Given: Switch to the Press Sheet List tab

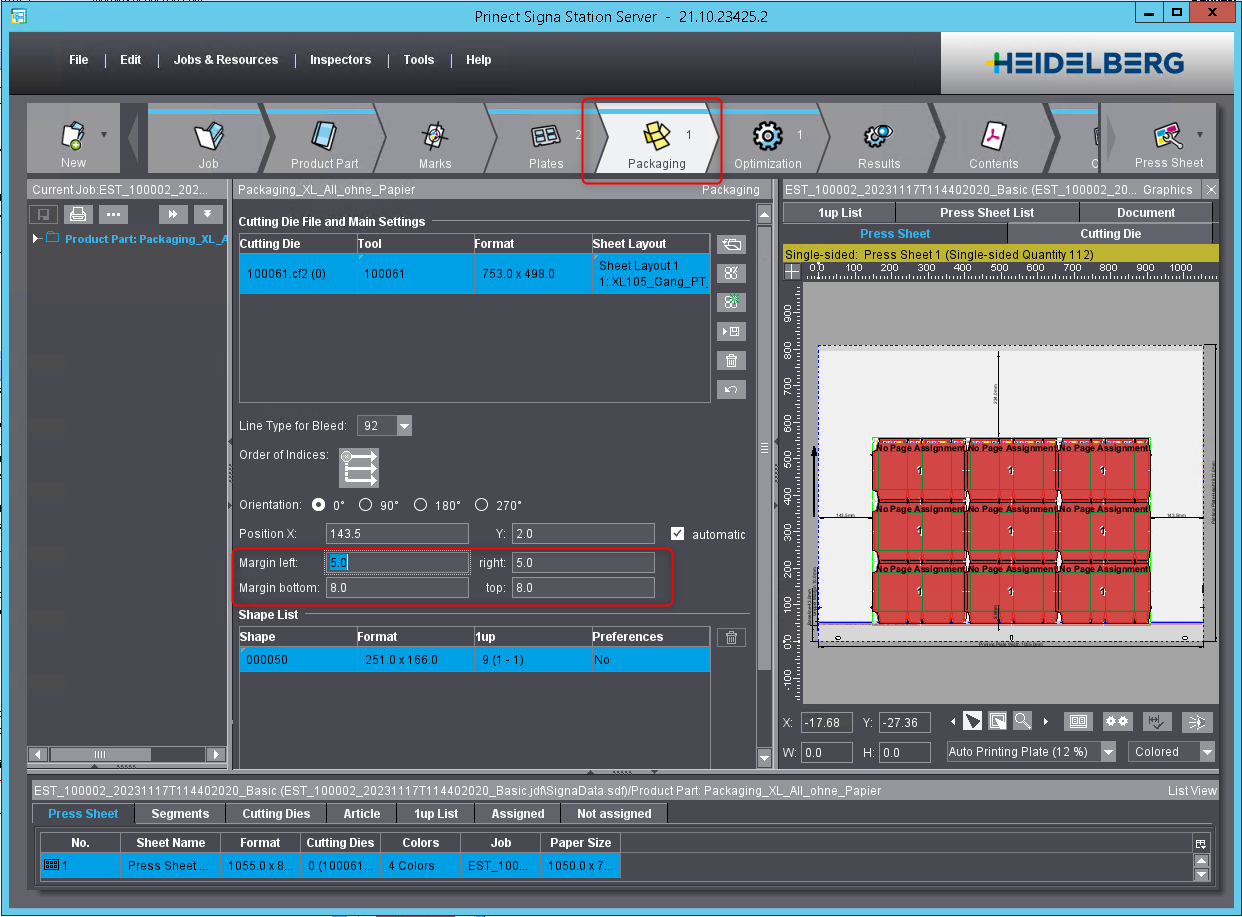Looking at the screenshot, I should click(988, 213).
